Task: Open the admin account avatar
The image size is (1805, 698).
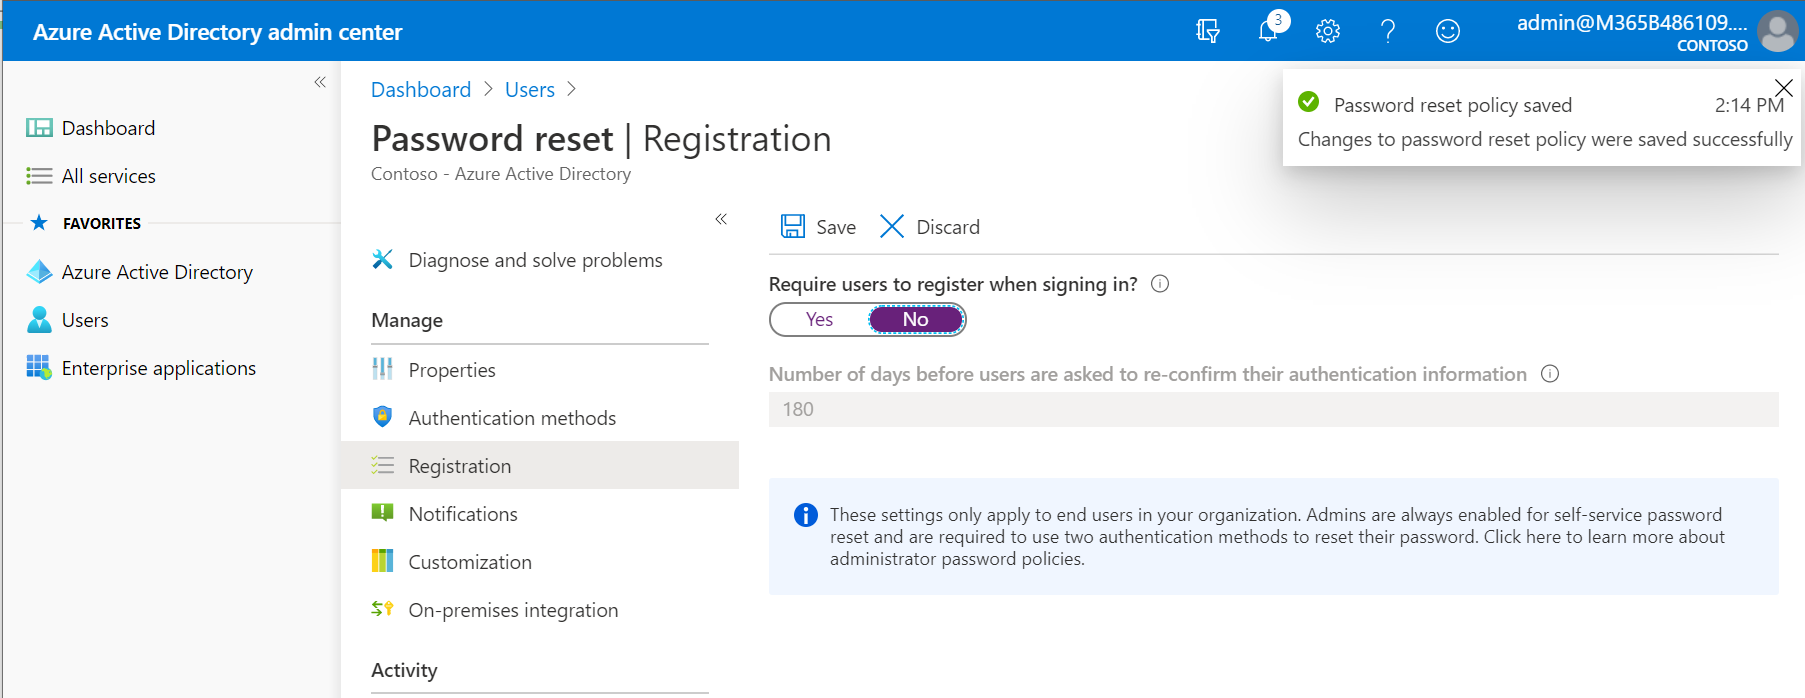Action: pyautogui.click(x=1777, y=31)
